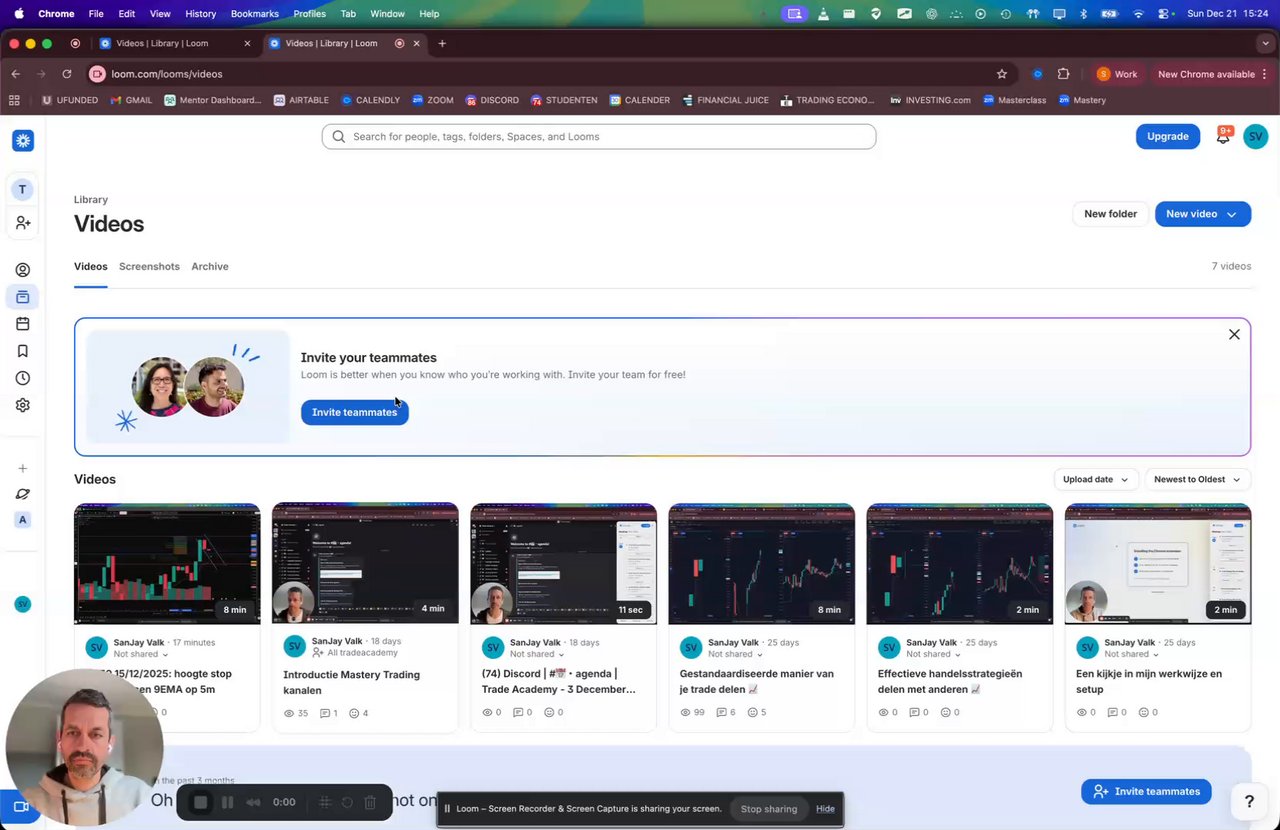This screenshot has height=830, width=1280.
Task: Select the Videos tab under Library
Action: [90, 267]
